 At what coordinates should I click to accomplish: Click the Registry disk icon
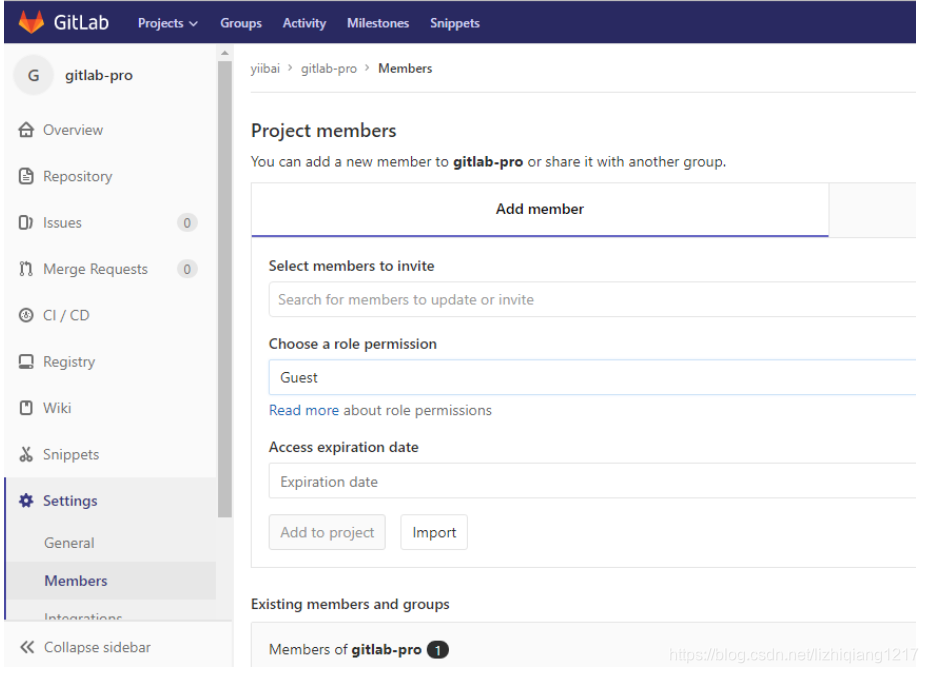point(26,362)
